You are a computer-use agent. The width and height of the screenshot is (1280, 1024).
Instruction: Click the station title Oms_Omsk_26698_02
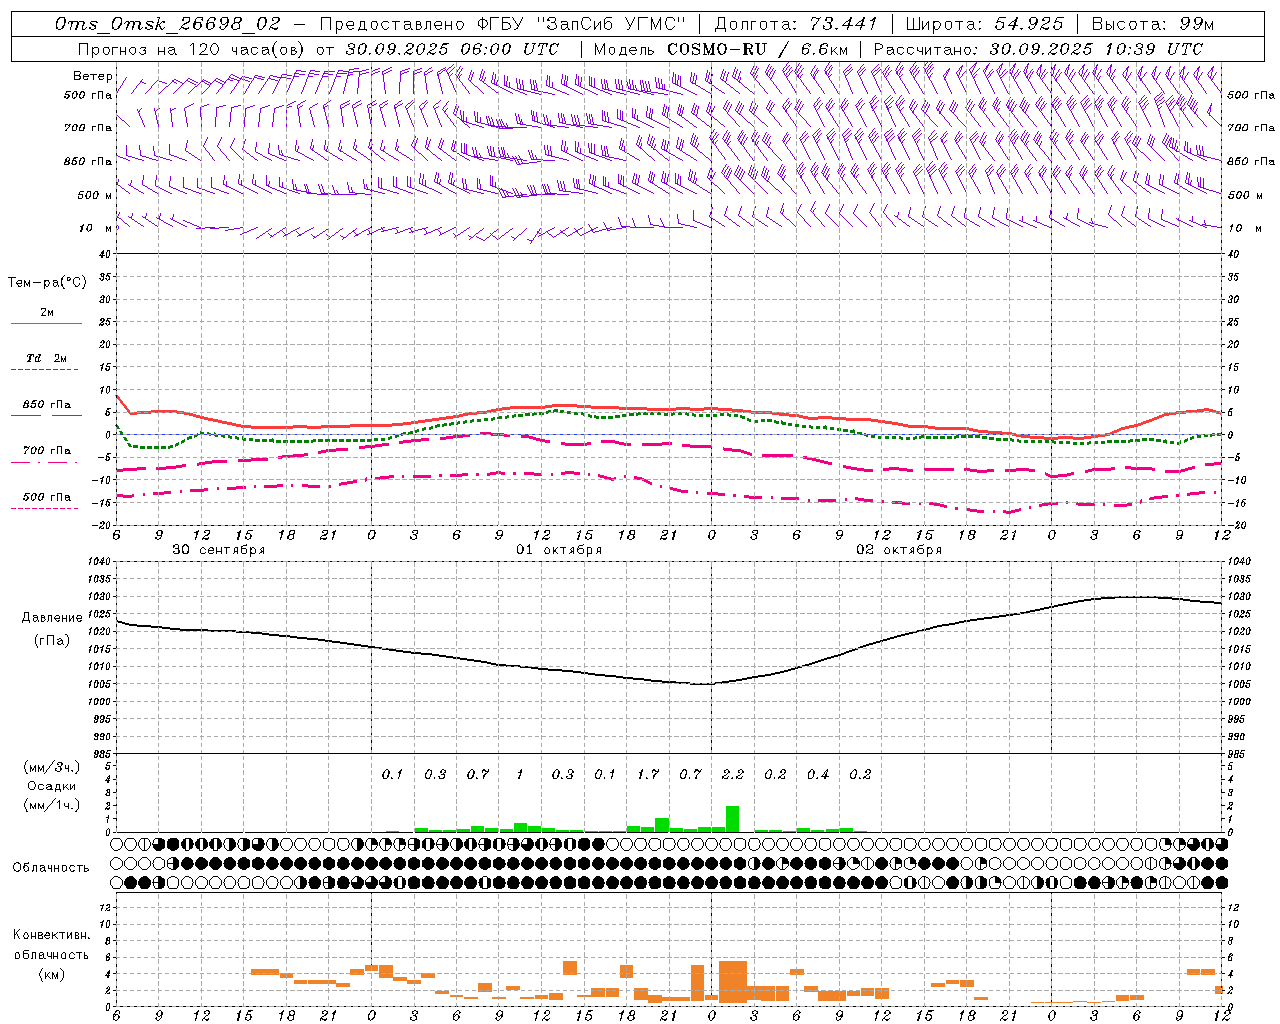pyautogui.click(x=168, y=24)
